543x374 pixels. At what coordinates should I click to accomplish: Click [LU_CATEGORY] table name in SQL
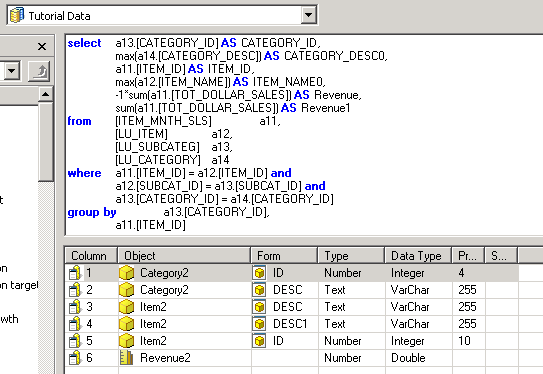point(158,160)
